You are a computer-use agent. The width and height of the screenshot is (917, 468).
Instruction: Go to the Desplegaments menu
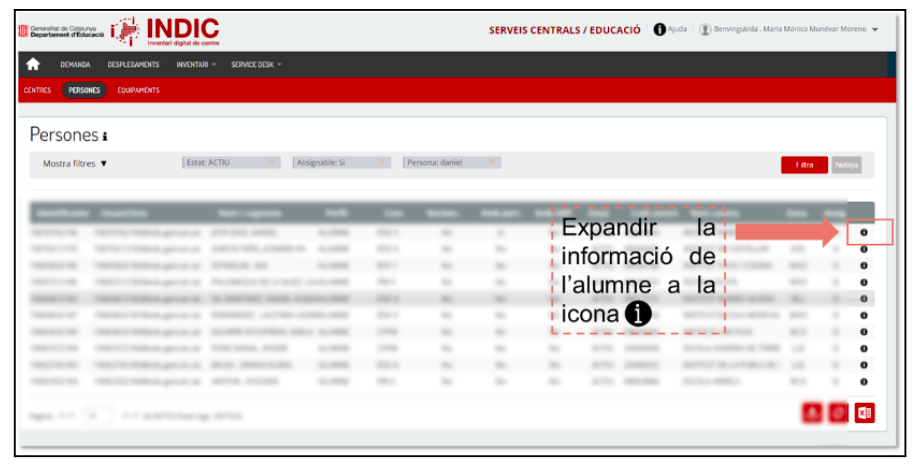[x=133, y=65]
